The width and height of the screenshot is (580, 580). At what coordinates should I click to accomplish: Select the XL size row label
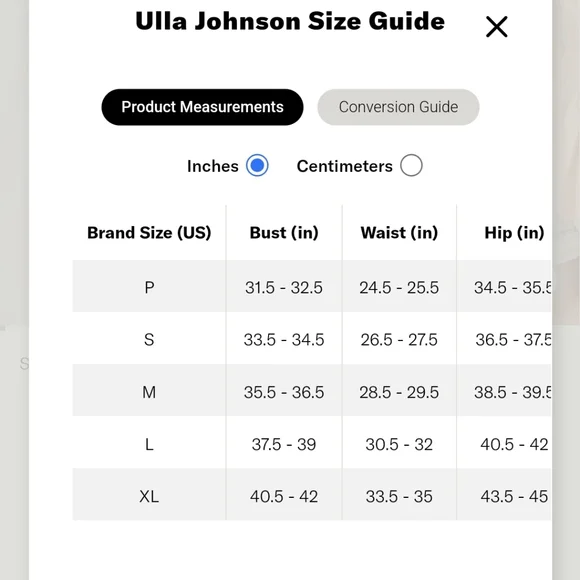(149, 496)
